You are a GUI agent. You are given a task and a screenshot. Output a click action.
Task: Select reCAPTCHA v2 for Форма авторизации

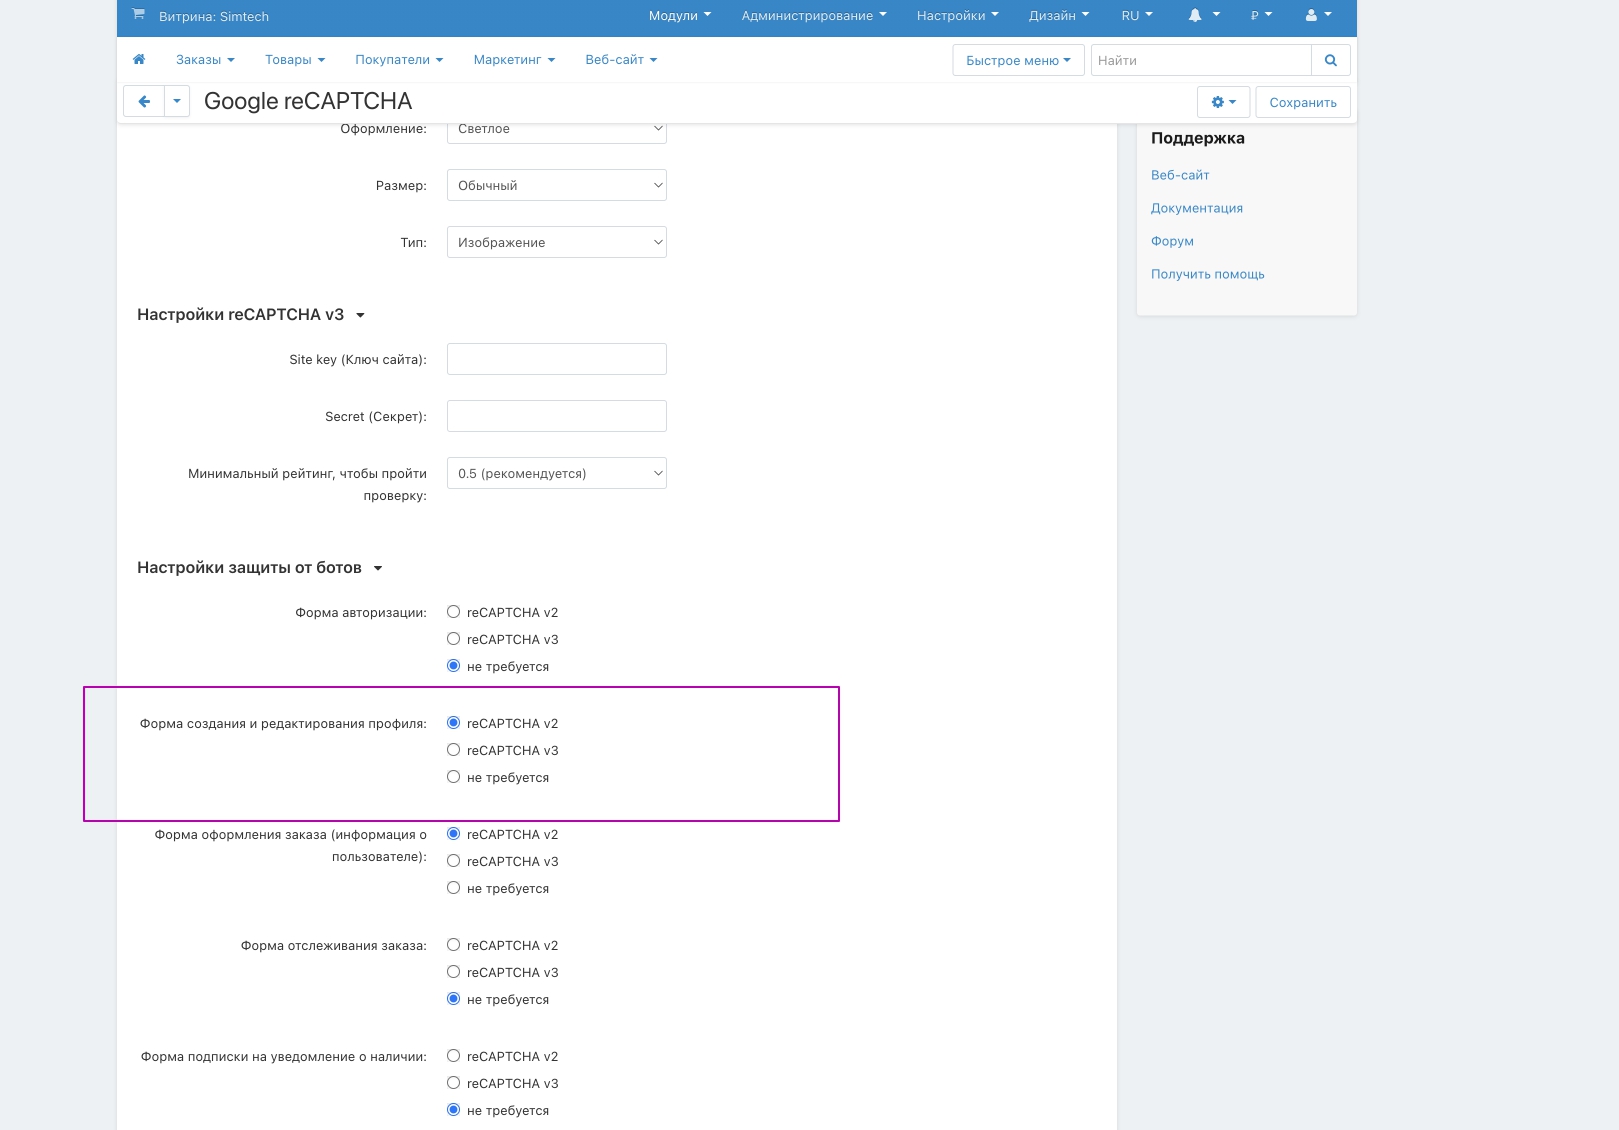(454, 612)
